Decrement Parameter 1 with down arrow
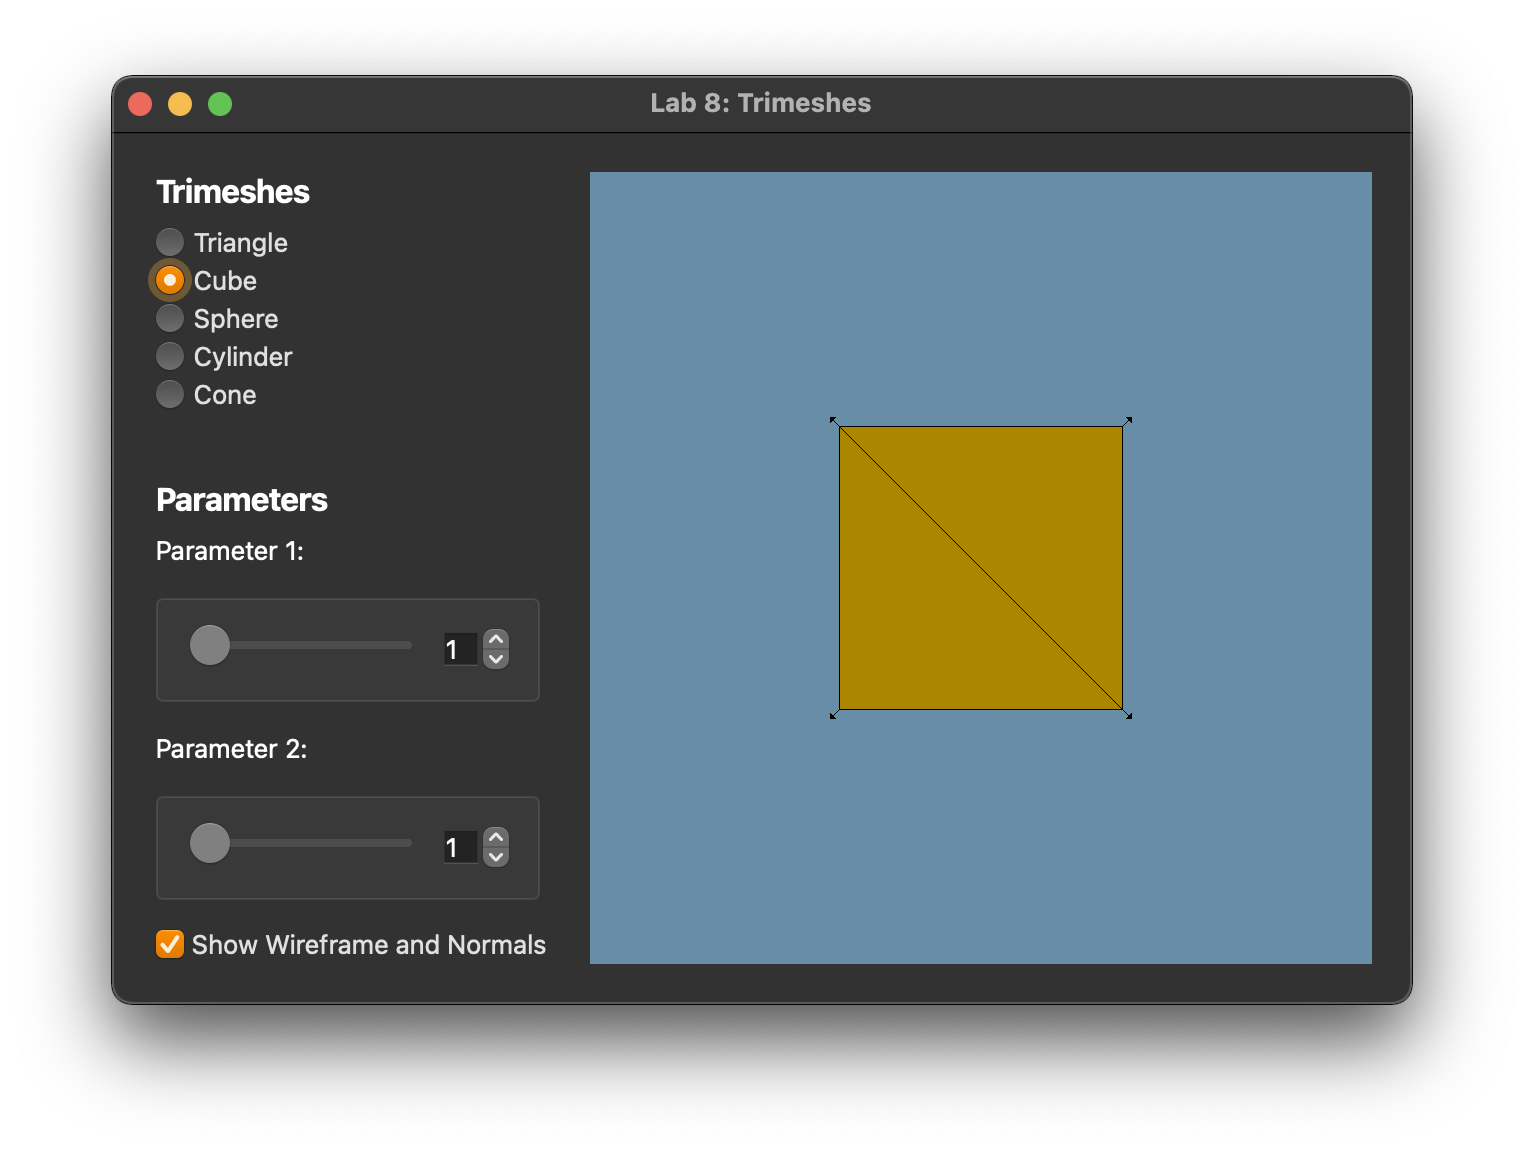The height and width of the screenshot is (1152, 1524). tap(496, 659)
